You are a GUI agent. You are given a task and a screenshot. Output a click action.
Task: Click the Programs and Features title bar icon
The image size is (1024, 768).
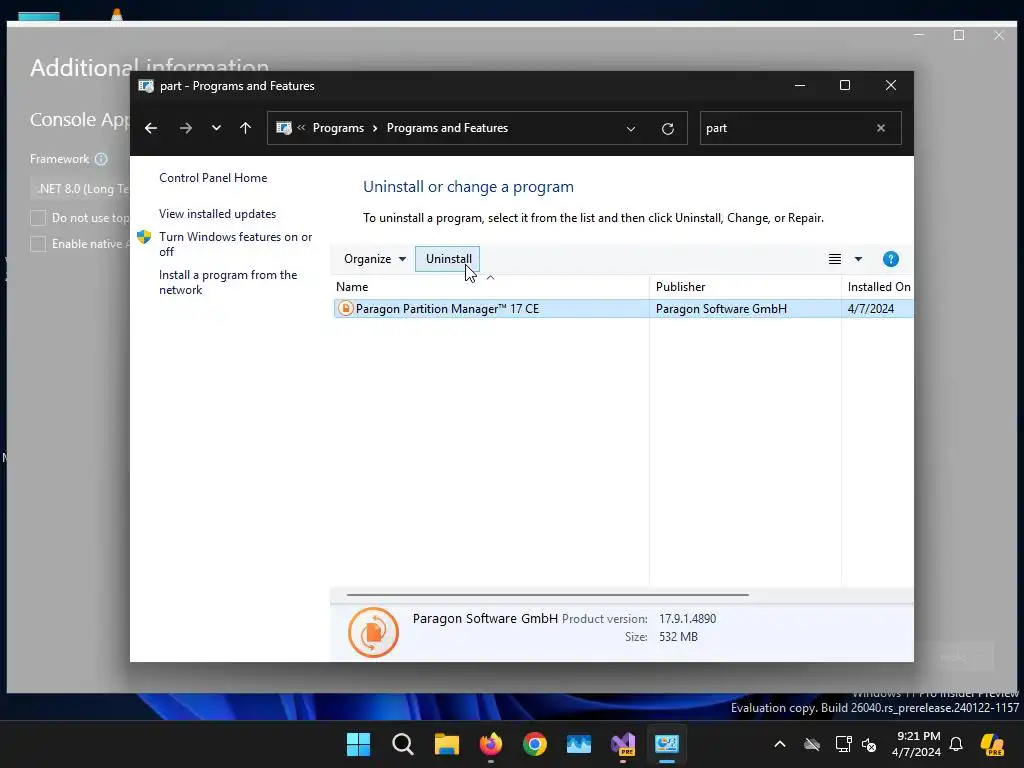(146, 86)
